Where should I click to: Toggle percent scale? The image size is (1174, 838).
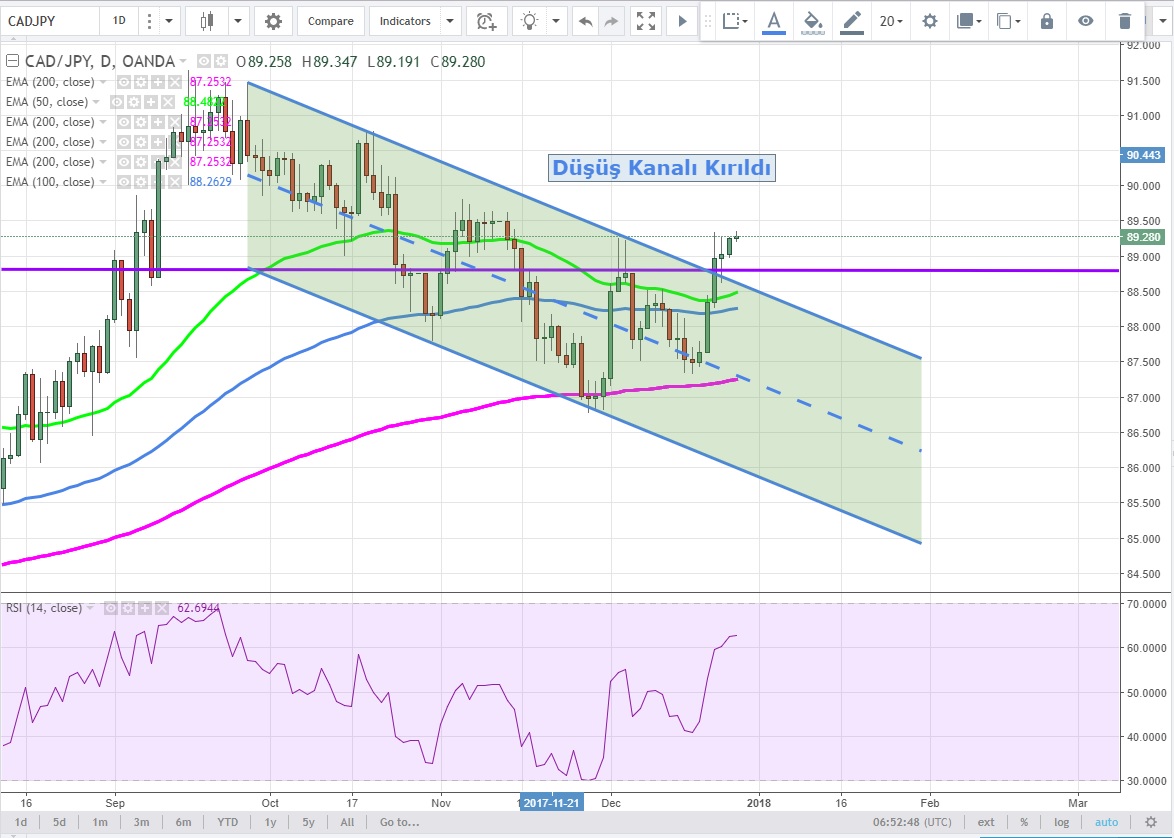tap(1024, 822)
